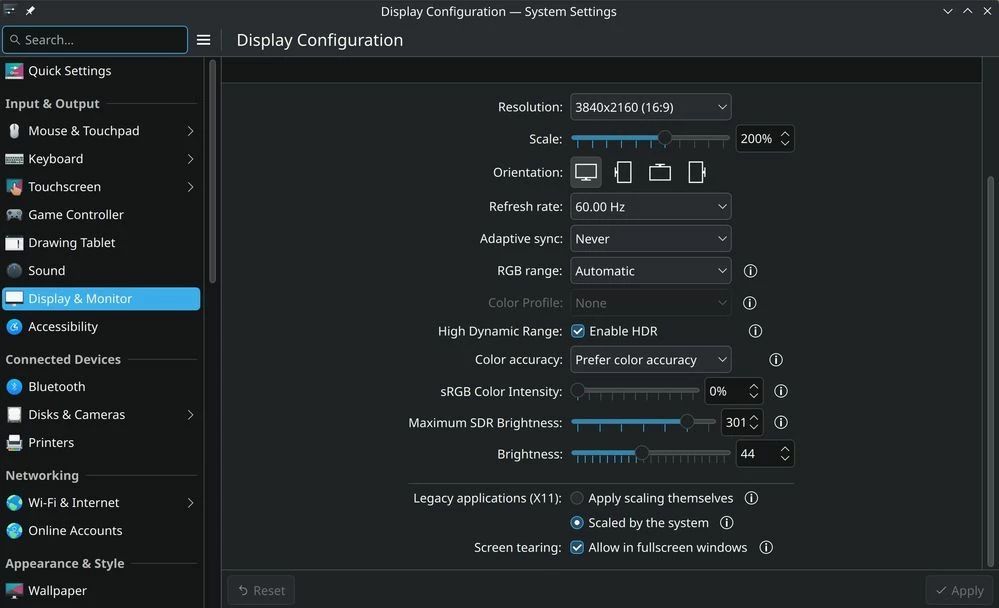Viewport: 999px width, 608px height.
Task: Toggle Allow in fullscreen windows checkbox
Action: (x=577, y=547)
